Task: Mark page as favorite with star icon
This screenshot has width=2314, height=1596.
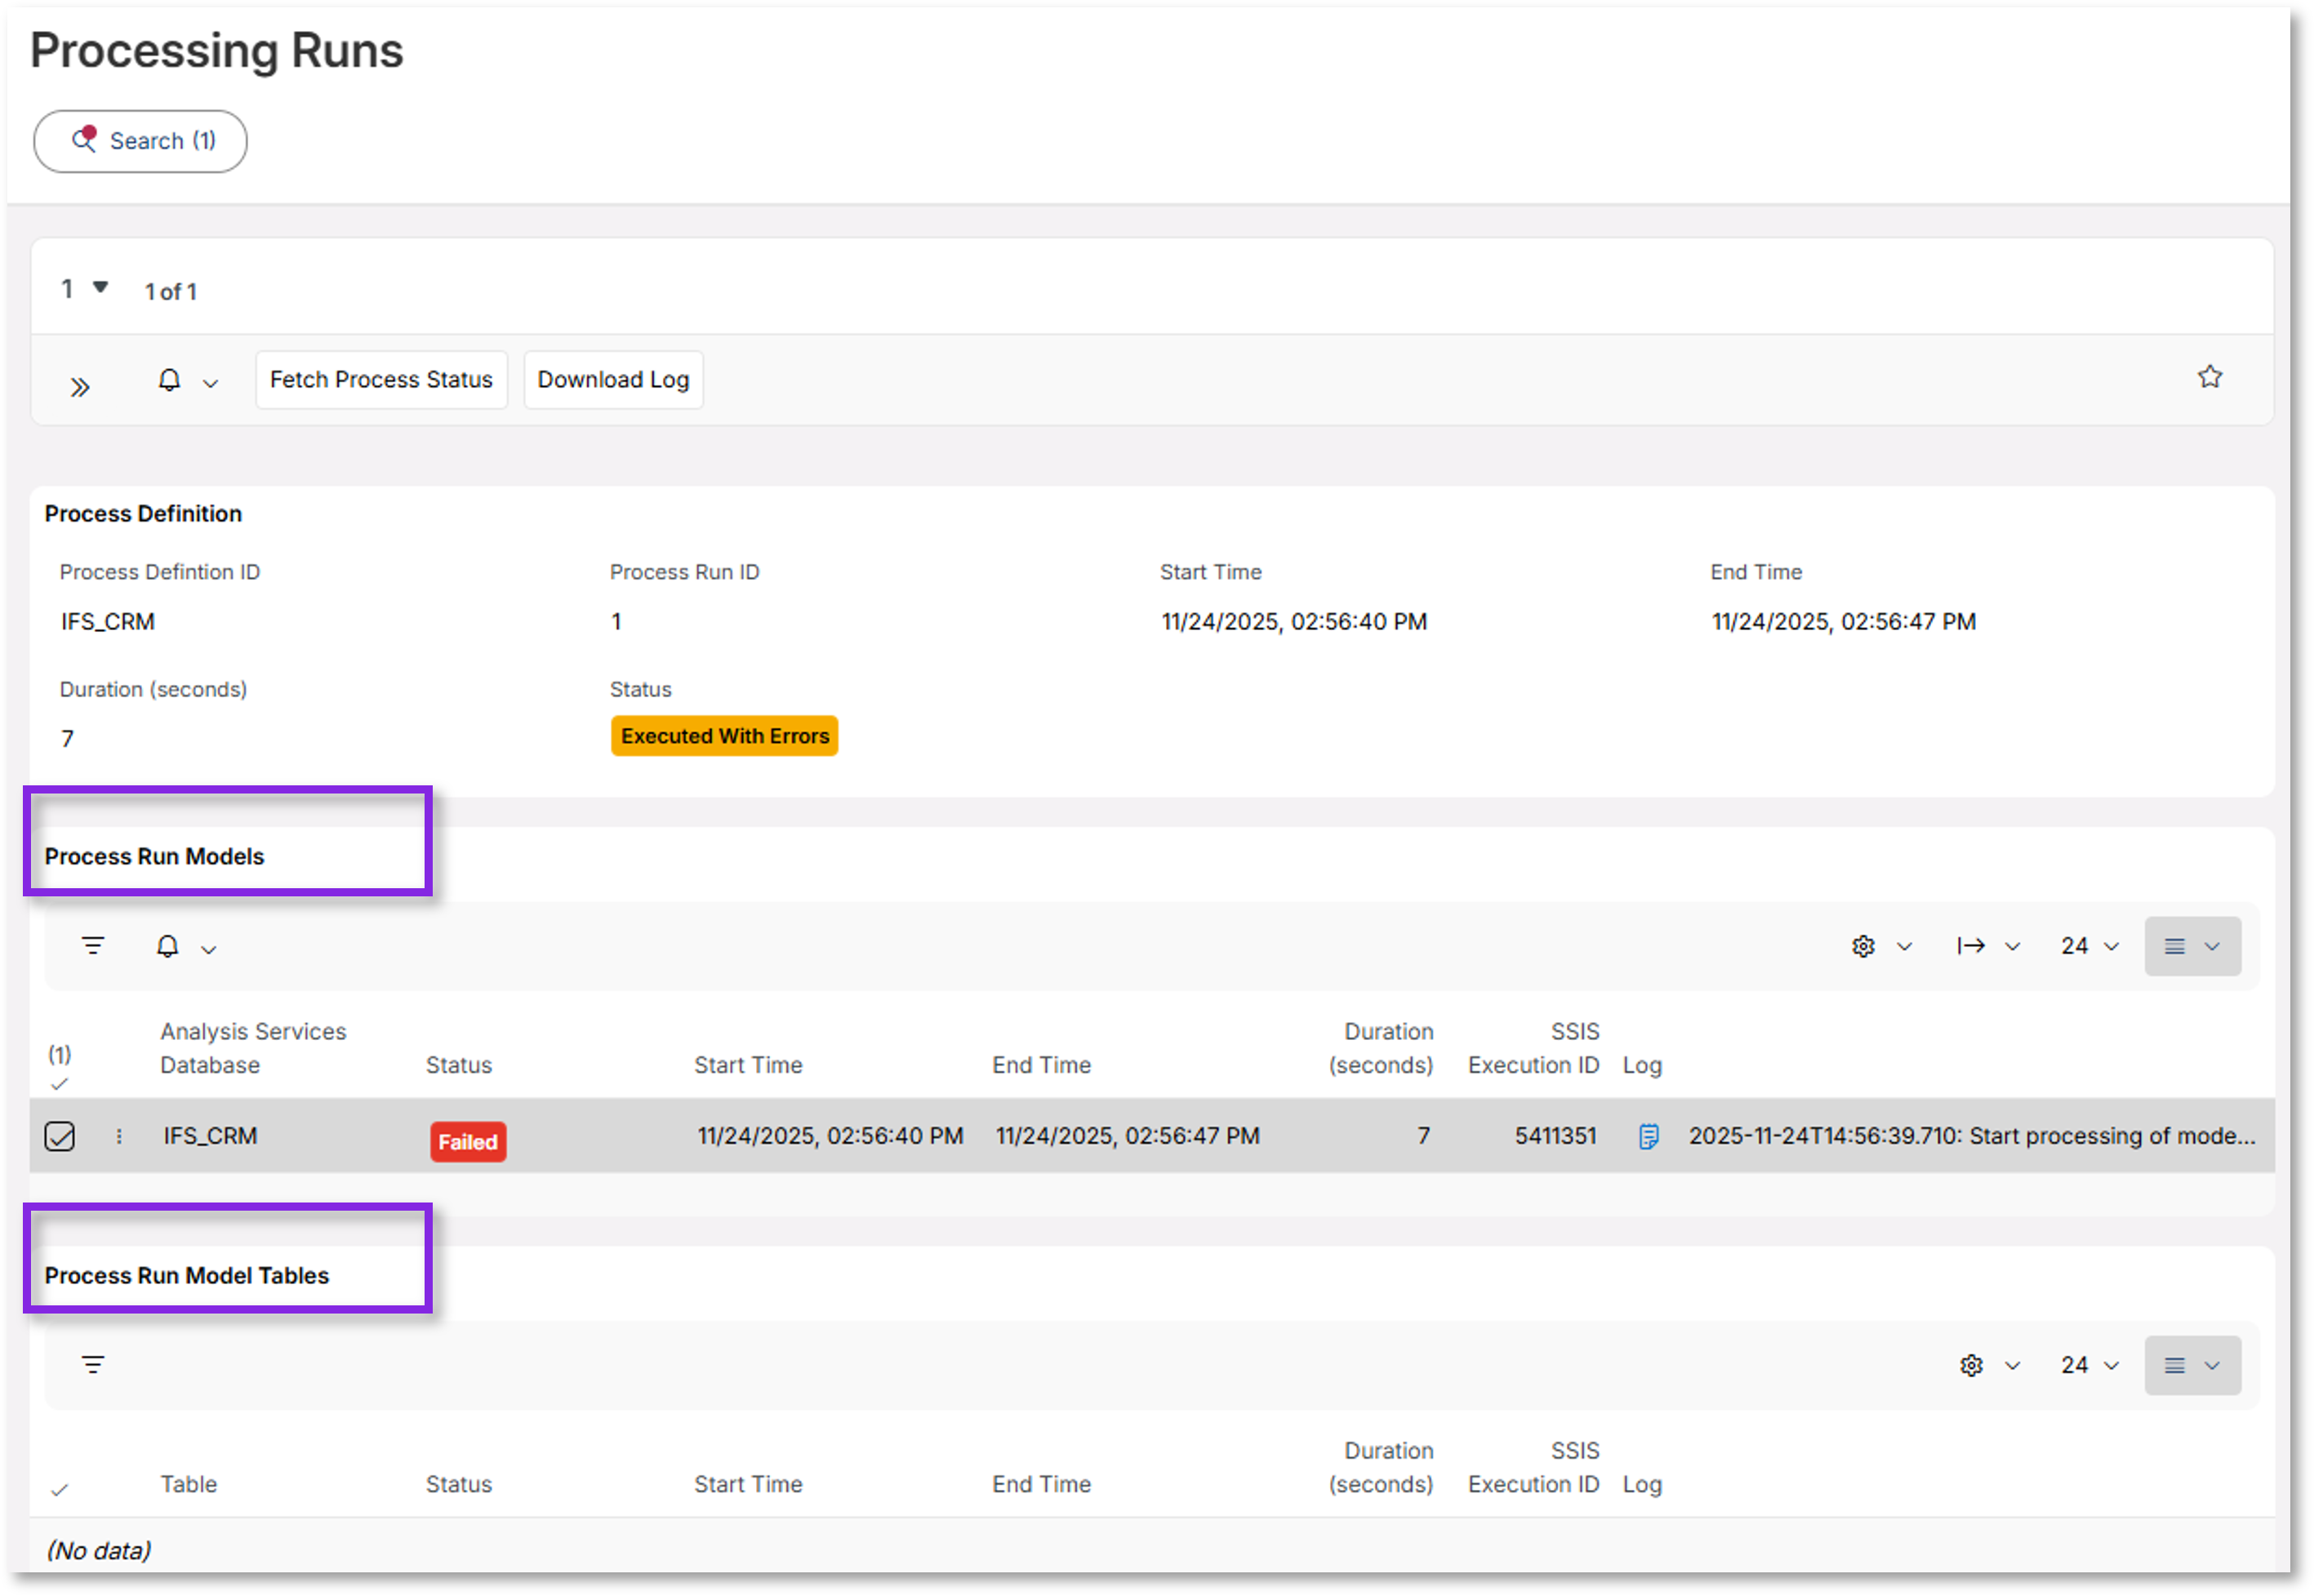Action: tap(2209, 377)
